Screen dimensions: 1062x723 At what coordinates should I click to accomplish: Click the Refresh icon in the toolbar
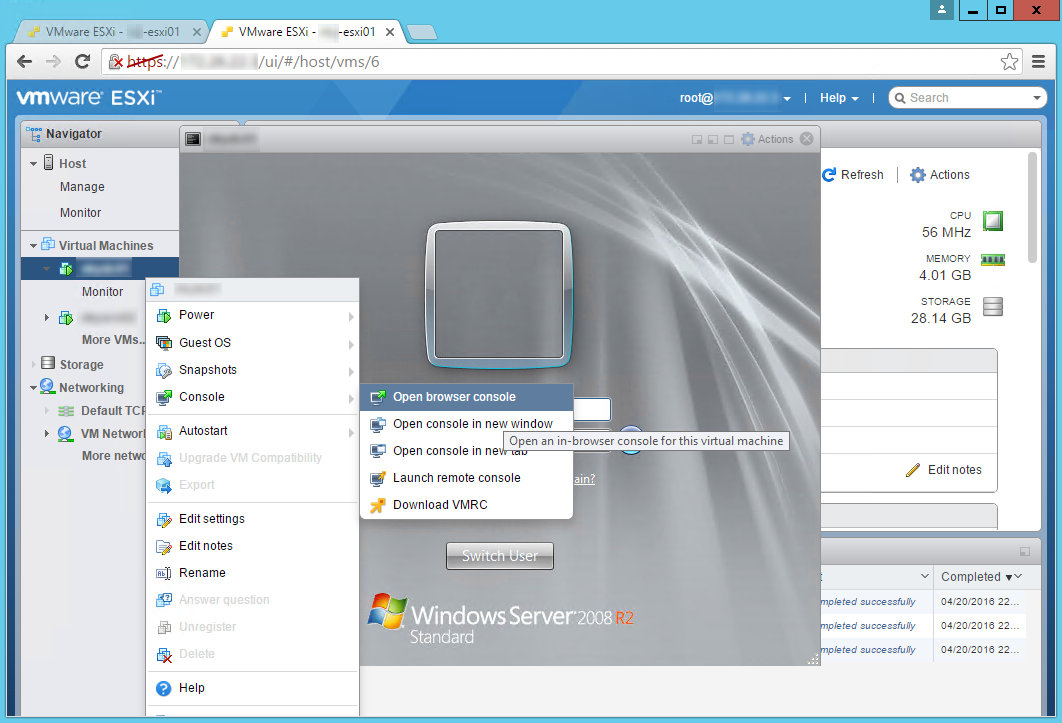click(x=829, y=175)
